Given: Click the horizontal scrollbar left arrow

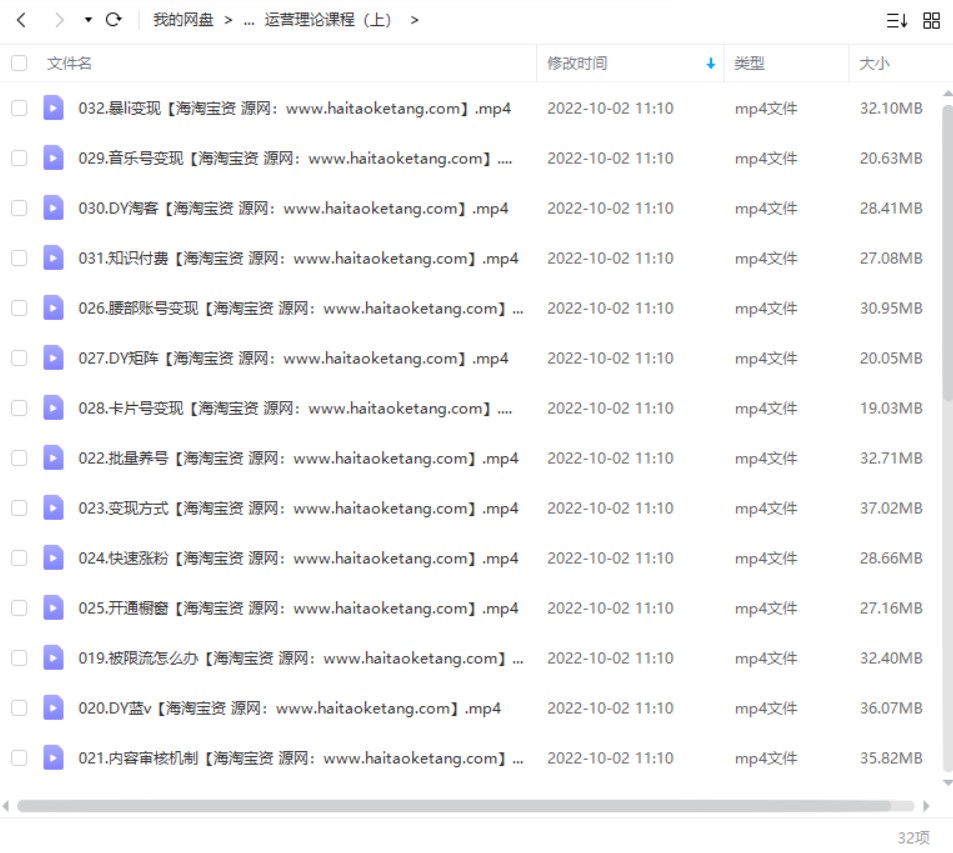Looking at the screenshot, I should 6,806.
